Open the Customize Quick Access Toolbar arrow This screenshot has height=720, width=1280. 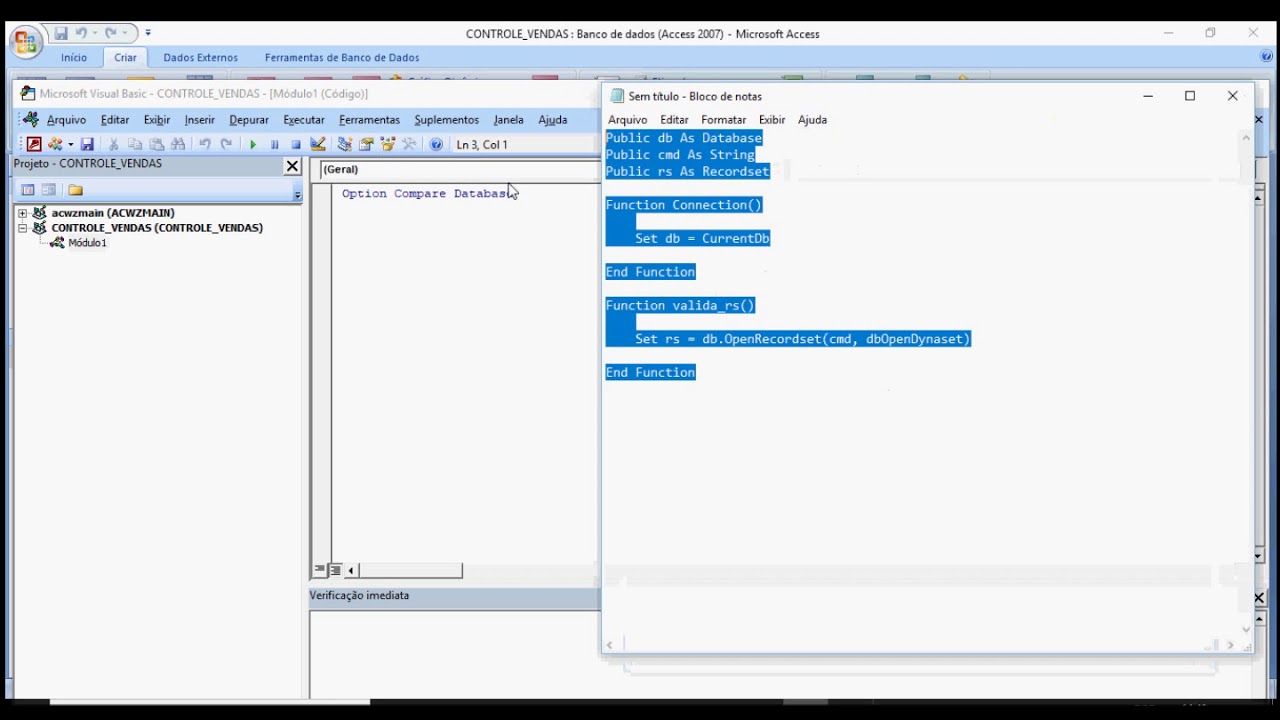point(148,33)
